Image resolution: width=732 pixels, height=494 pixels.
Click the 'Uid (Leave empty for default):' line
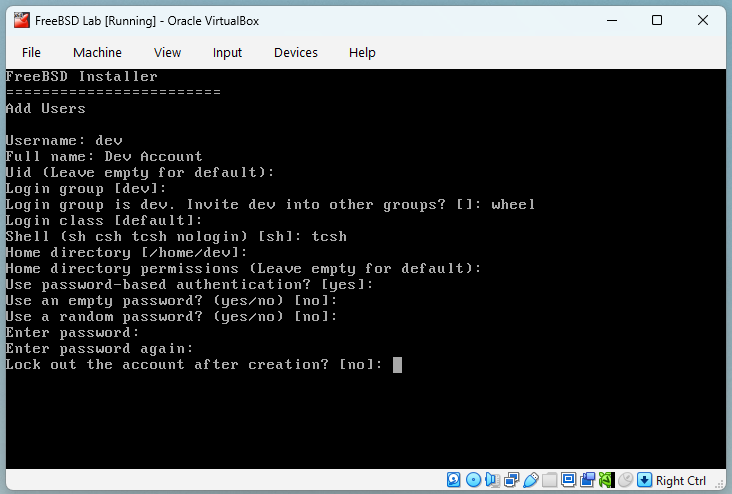(140, 172)
